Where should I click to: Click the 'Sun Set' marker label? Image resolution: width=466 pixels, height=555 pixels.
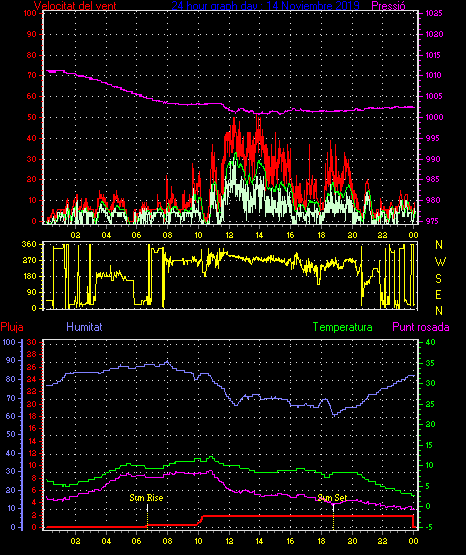coord(332,498)
